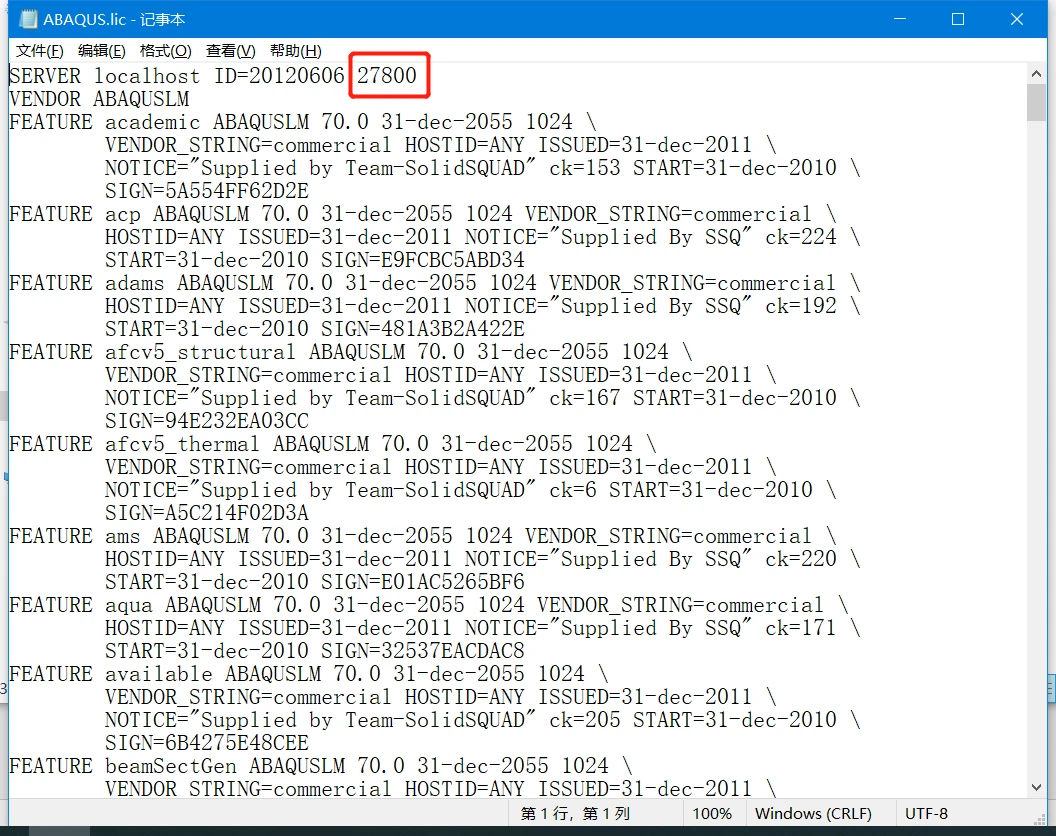Click the window resize grip corner
Screen dimensions: 1056x836
tap(1039, 818)
